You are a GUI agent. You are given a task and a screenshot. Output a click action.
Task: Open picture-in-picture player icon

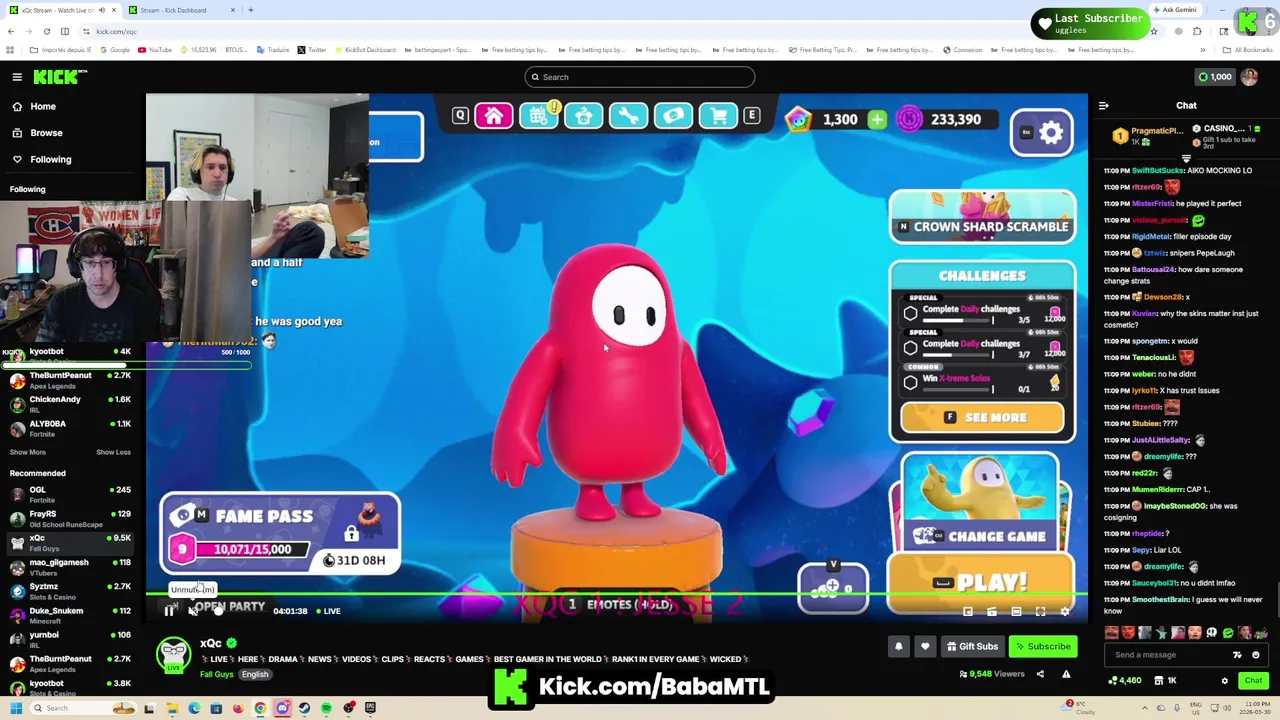pyautogui.click(x=968, y=611)
